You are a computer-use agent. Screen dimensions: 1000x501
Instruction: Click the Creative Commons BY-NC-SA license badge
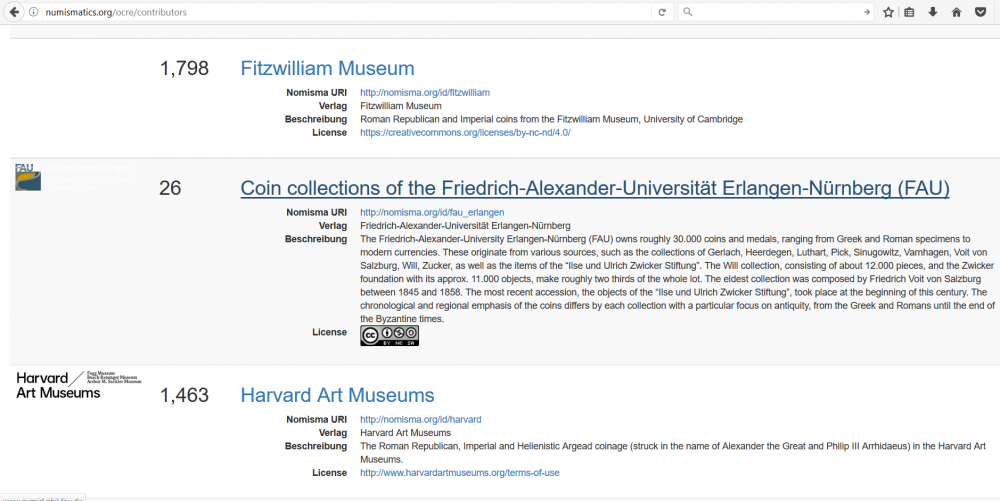[389, 336]
